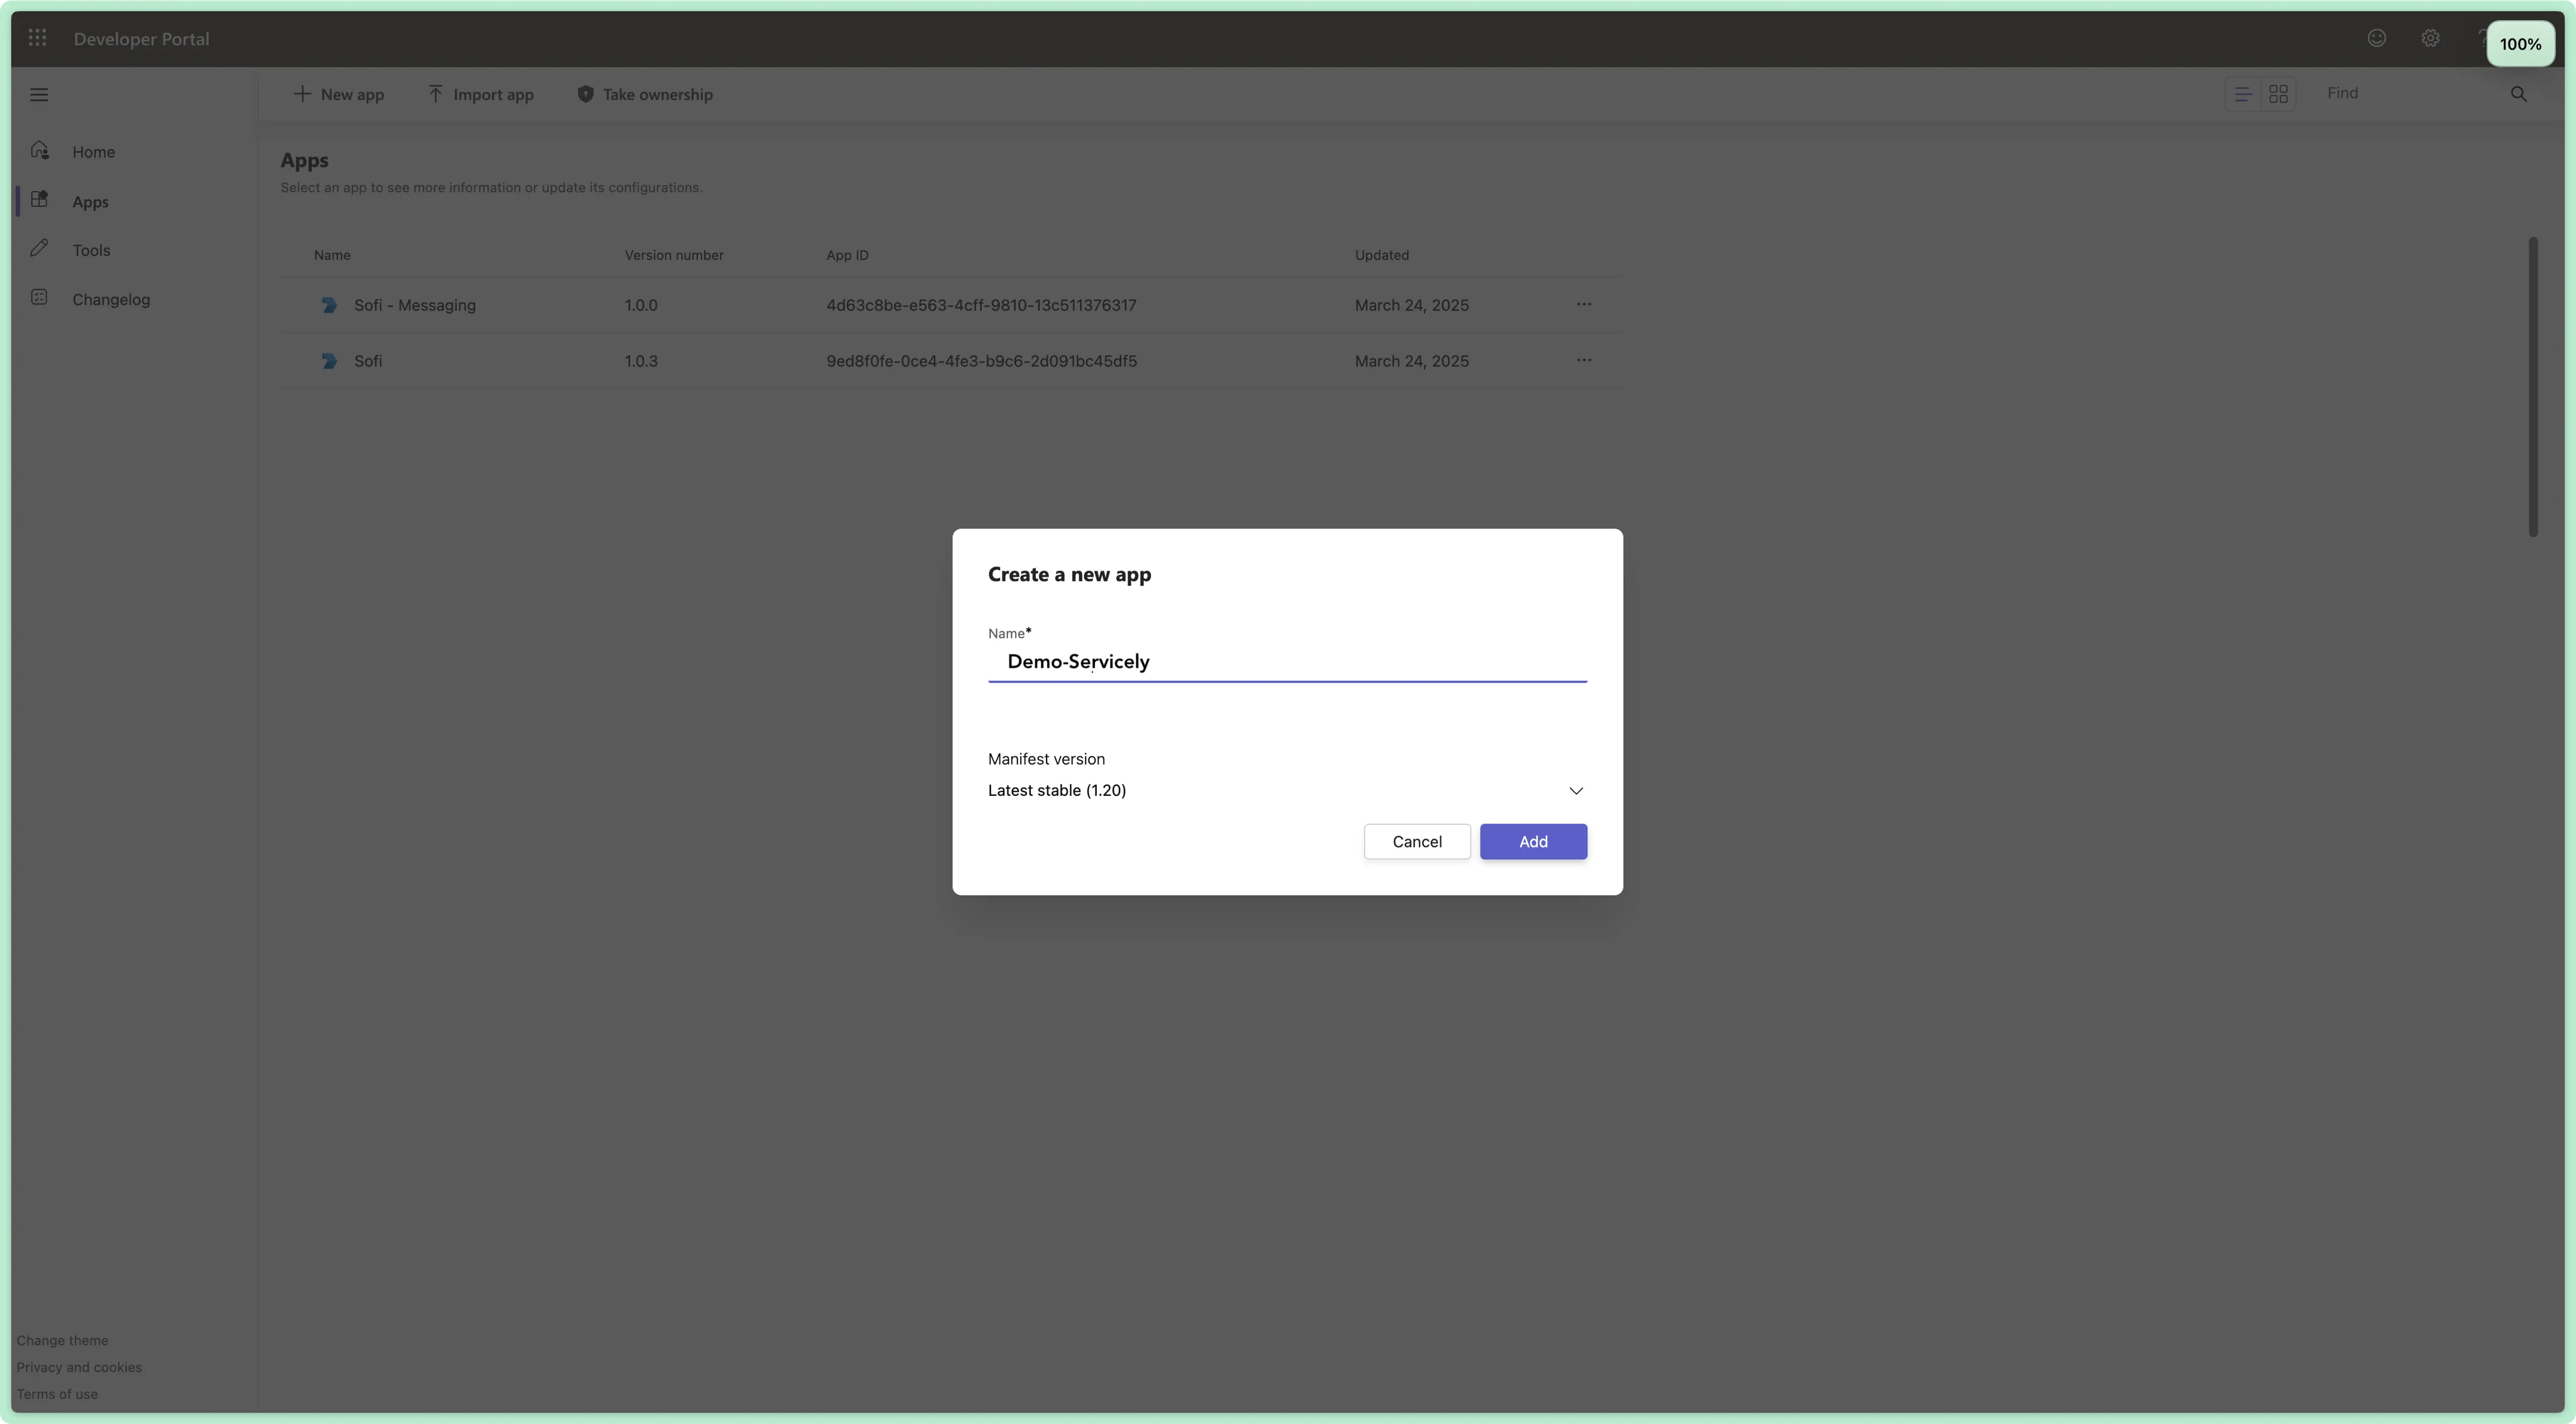Click the Sofi app name

(x=368, y=361)
